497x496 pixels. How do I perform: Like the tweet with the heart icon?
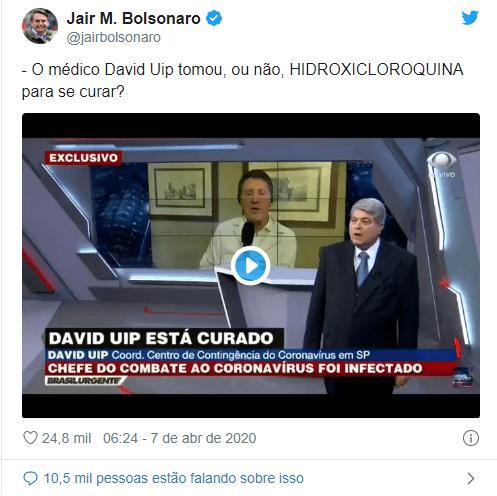coord(30,438)
